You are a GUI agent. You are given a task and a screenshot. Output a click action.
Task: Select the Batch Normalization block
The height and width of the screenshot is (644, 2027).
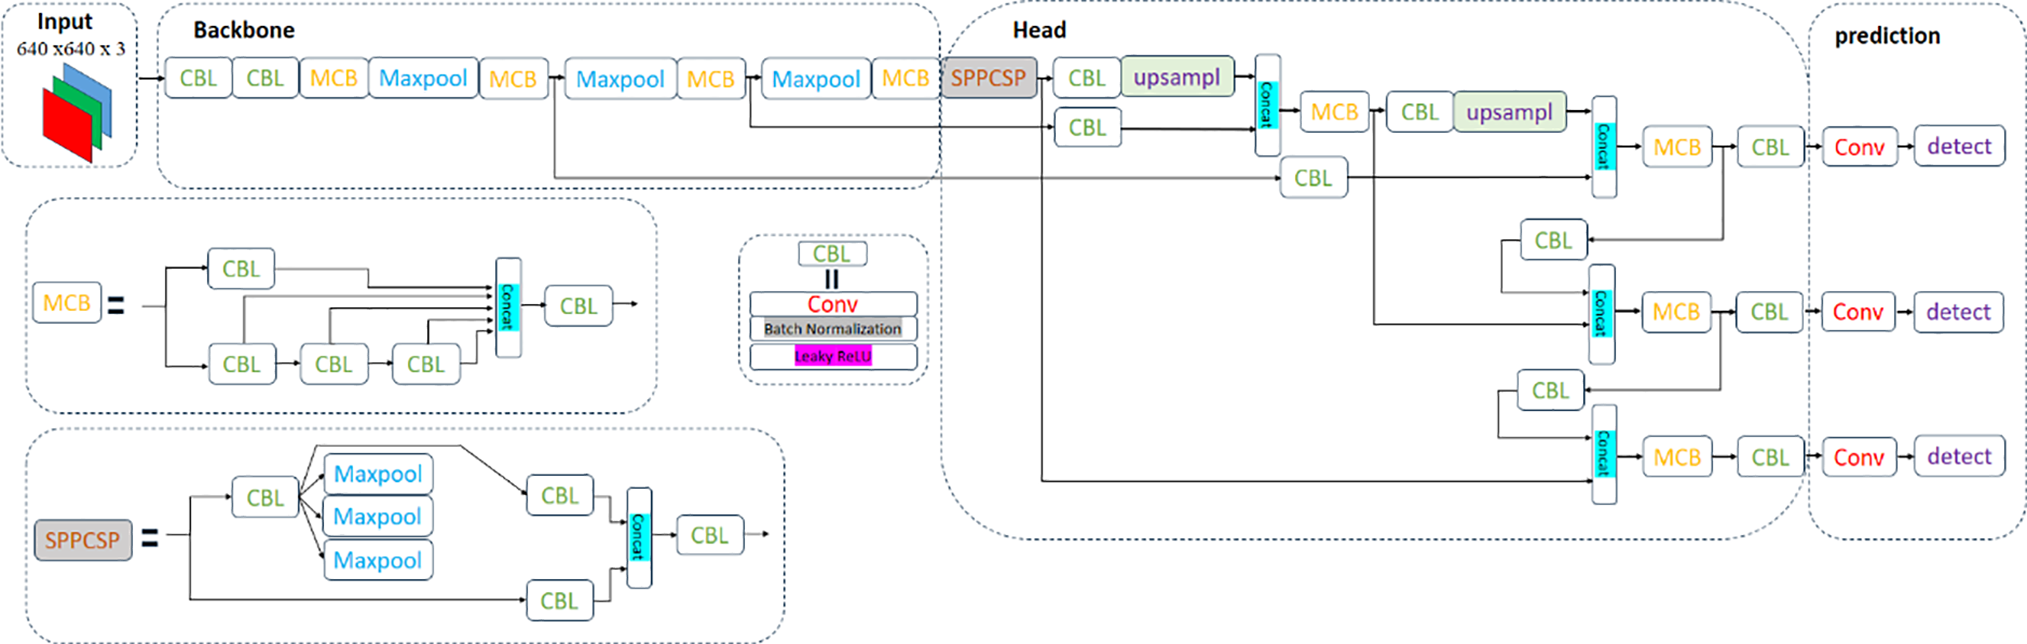point(833,329)
